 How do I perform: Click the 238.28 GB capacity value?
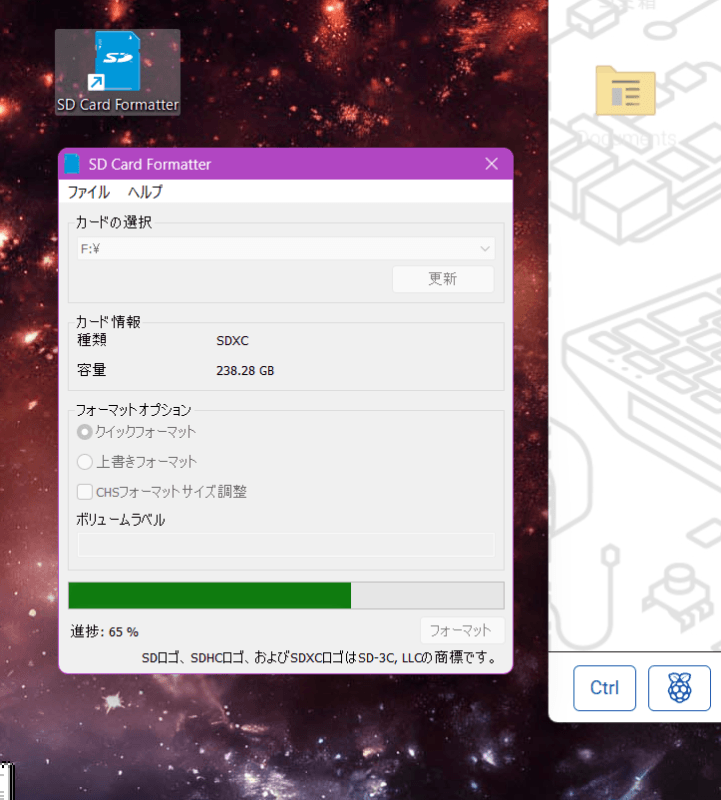click(245, 371)
